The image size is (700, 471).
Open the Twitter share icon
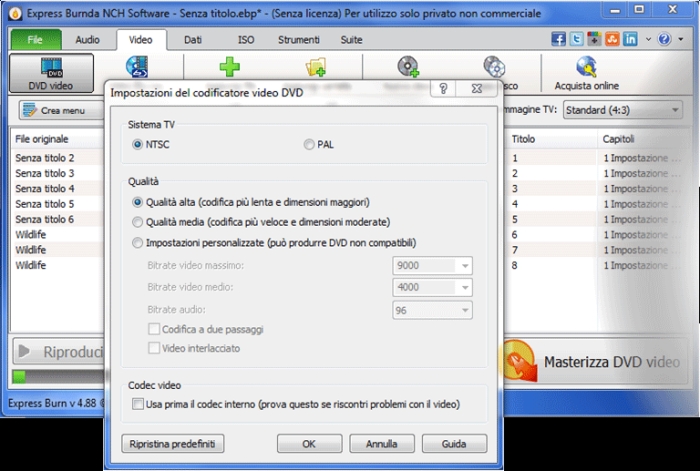(576, 39)
